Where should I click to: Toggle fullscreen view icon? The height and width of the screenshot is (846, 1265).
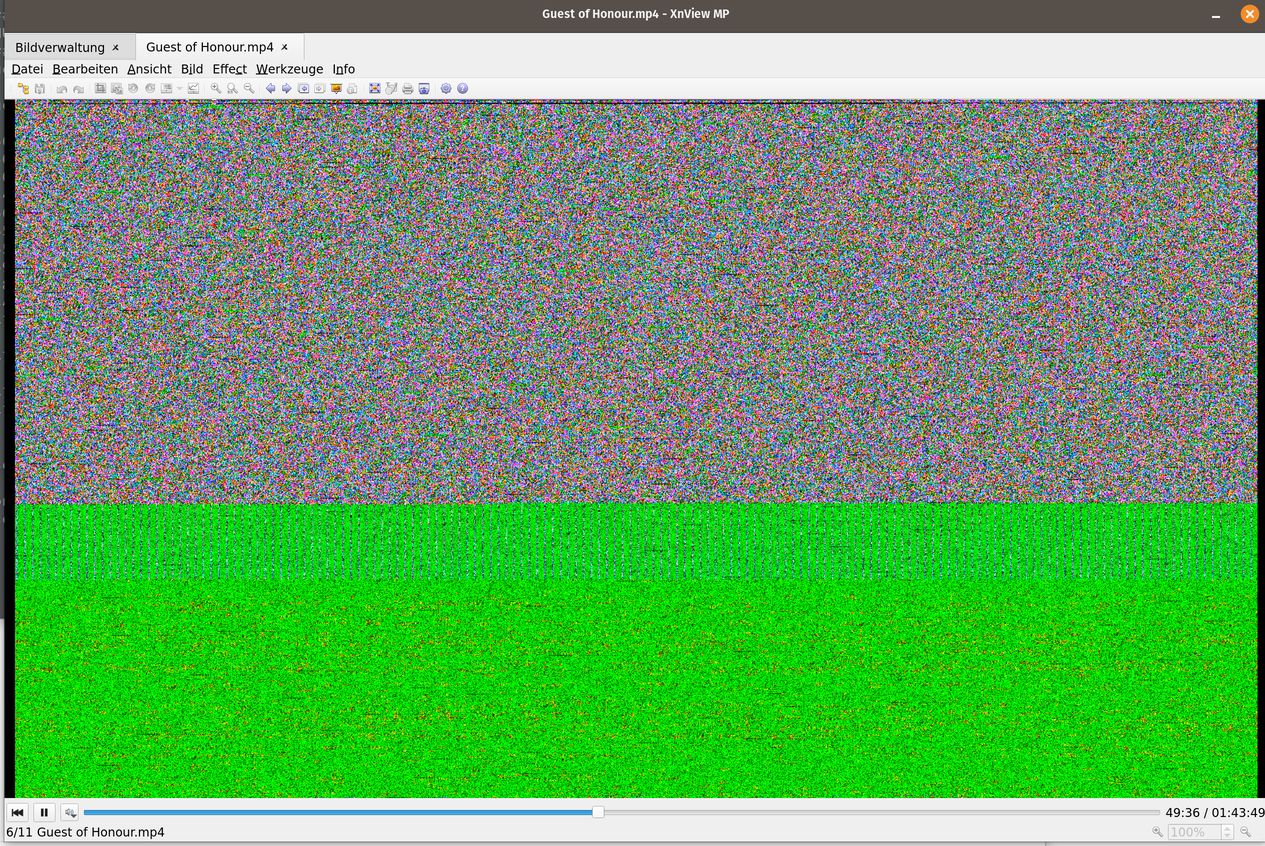375,88
